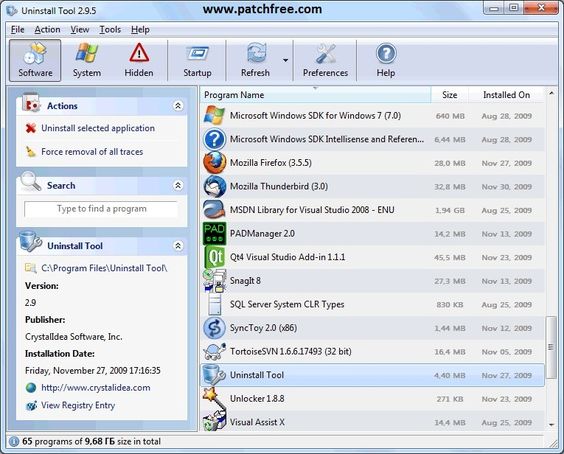Select the SDK Intellisense question mark icon
564x454 pixels.
coord(214,139)
